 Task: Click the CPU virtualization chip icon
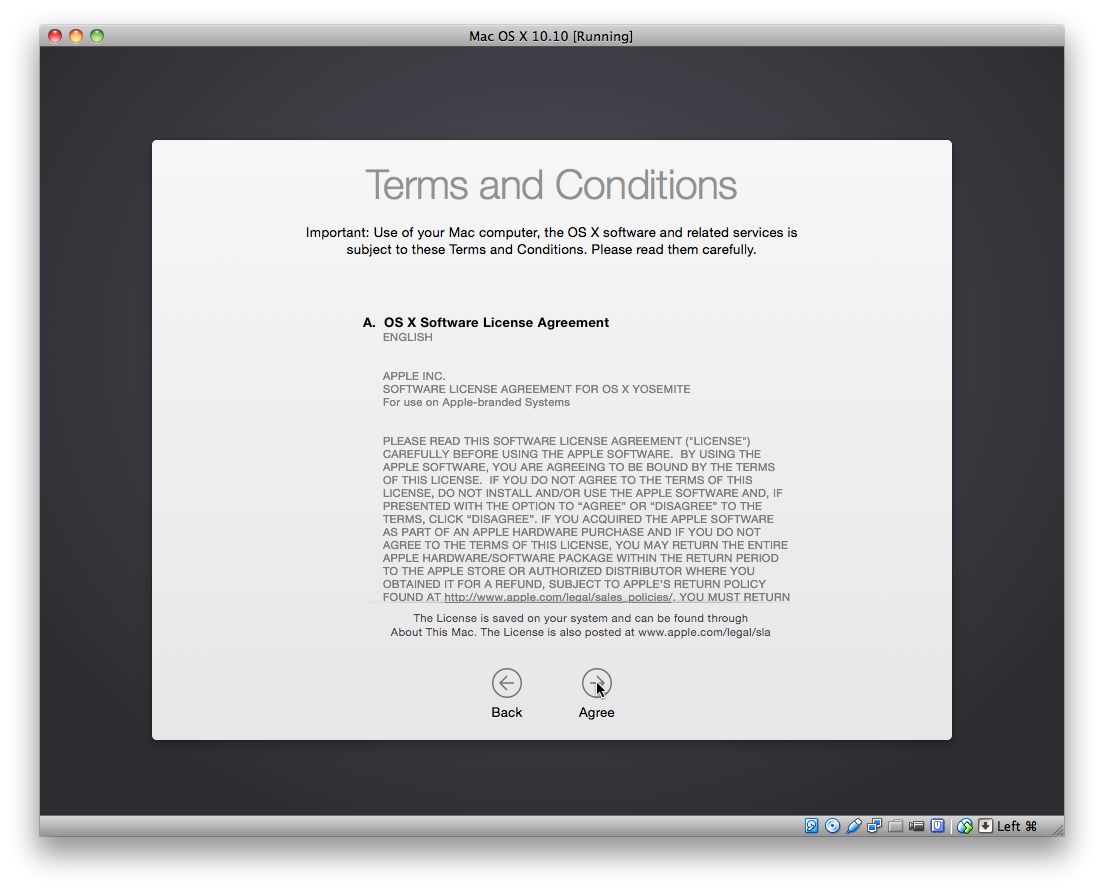(x=937, y=826)
